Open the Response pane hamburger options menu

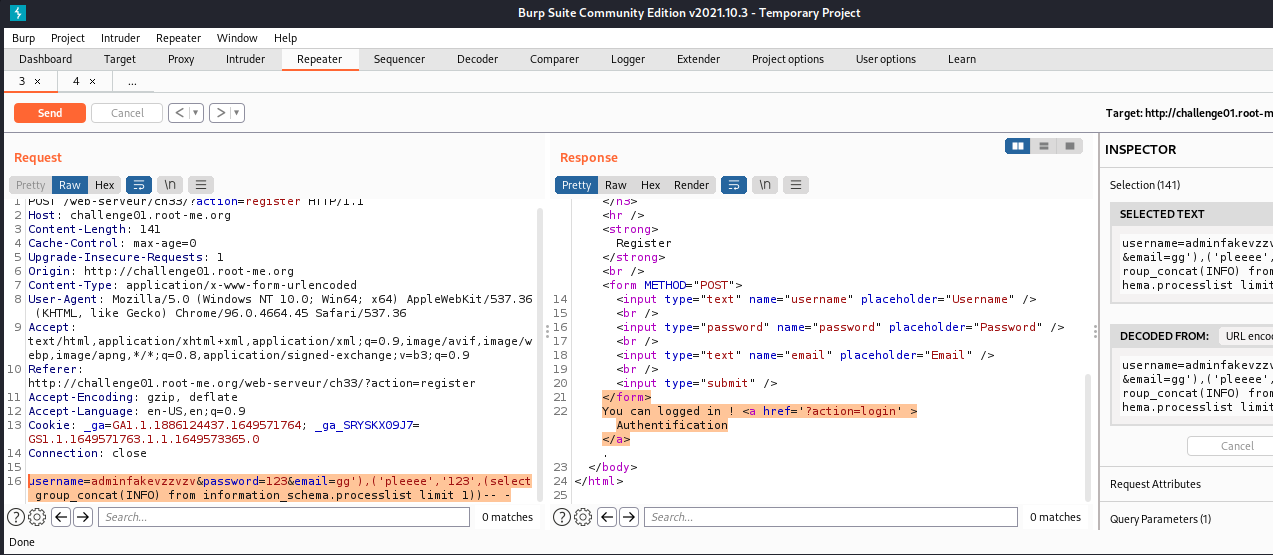(796, 185)
